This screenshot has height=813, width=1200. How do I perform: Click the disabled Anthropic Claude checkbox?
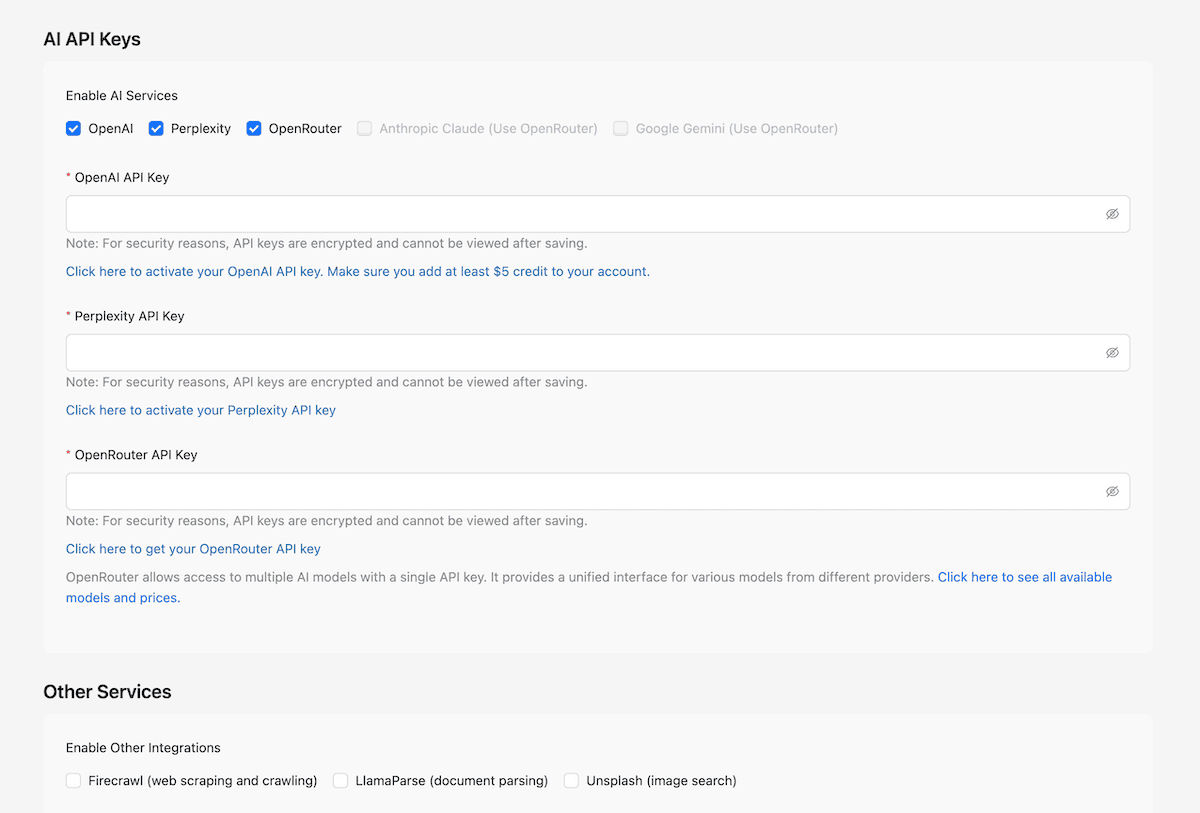[x=365, y=129]
